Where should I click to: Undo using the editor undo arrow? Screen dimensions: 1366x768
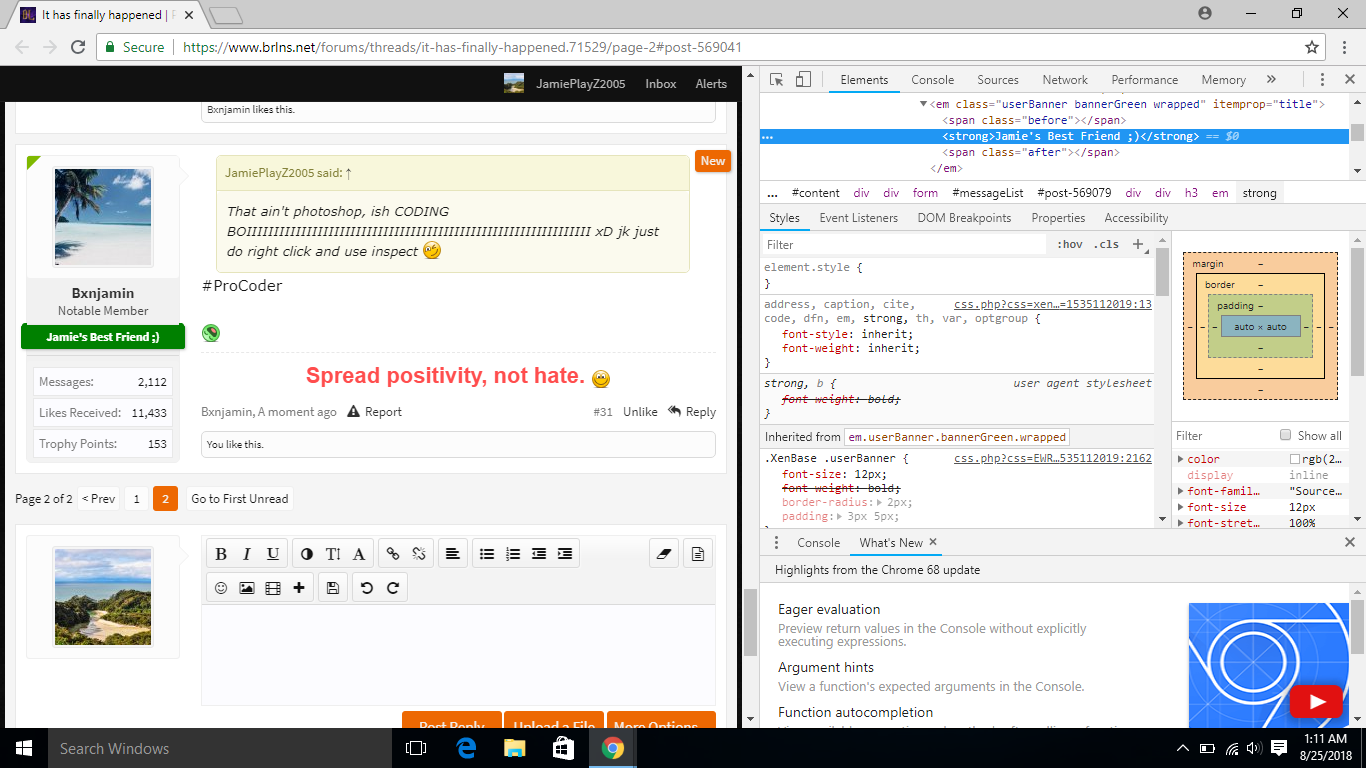pos(367,588)
